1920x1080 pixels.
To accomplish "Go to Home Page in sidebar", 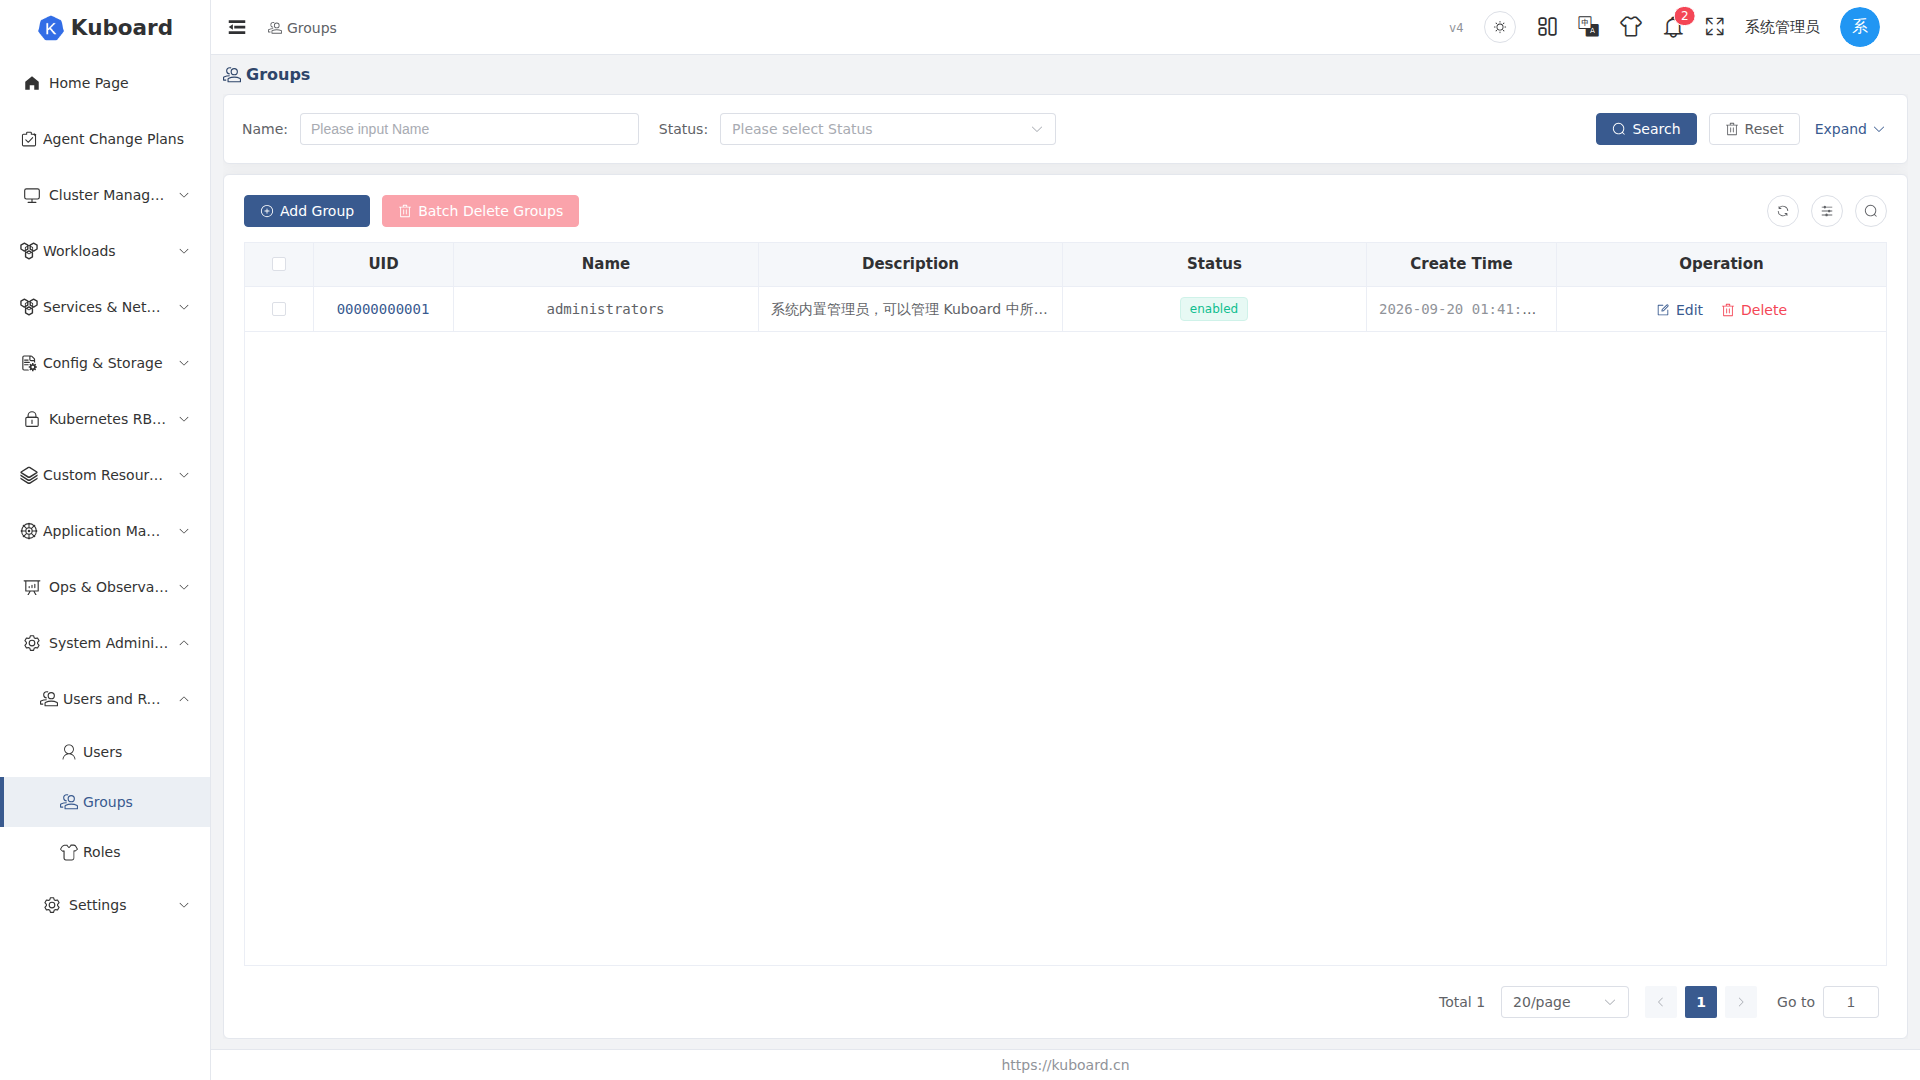I will click(x=105, y=83).
